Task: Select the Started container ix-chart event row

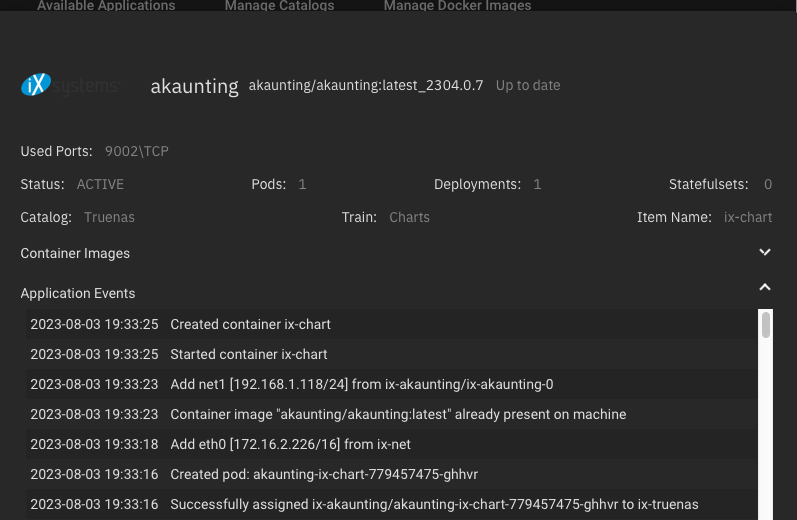Action: coord(249,354)
